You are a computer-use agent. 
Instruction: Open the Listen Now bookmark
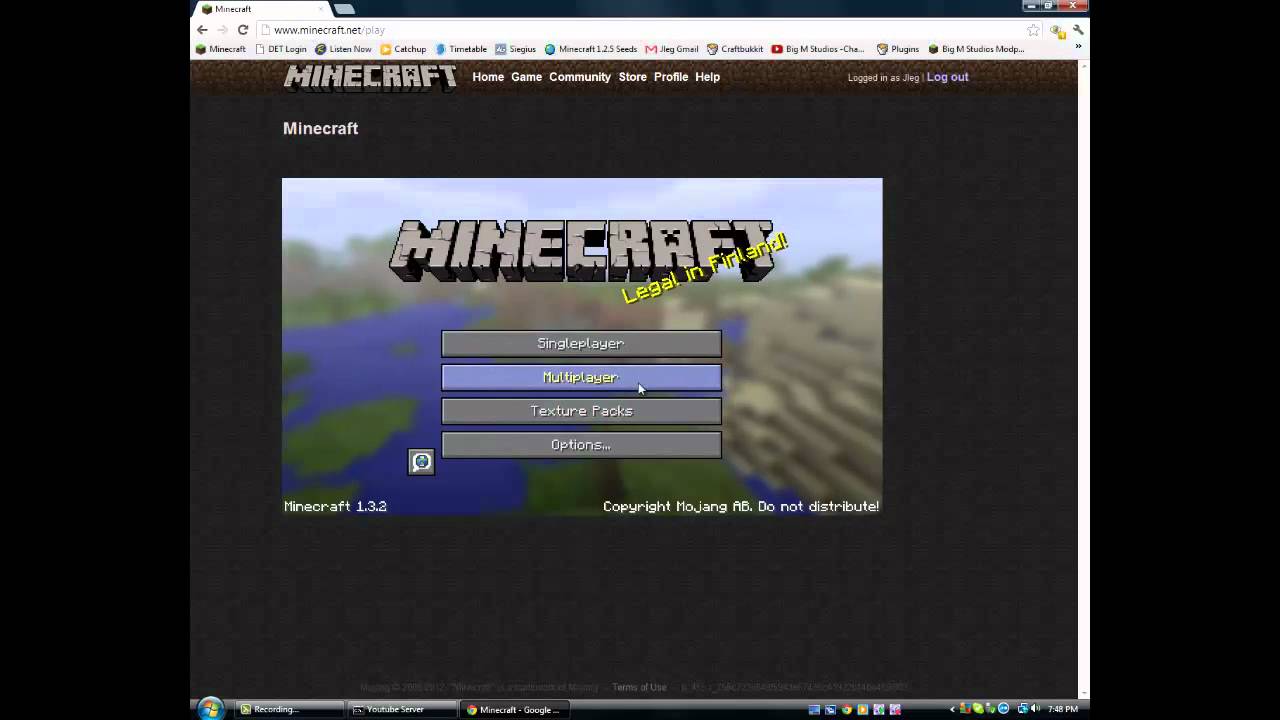point(343,49)
